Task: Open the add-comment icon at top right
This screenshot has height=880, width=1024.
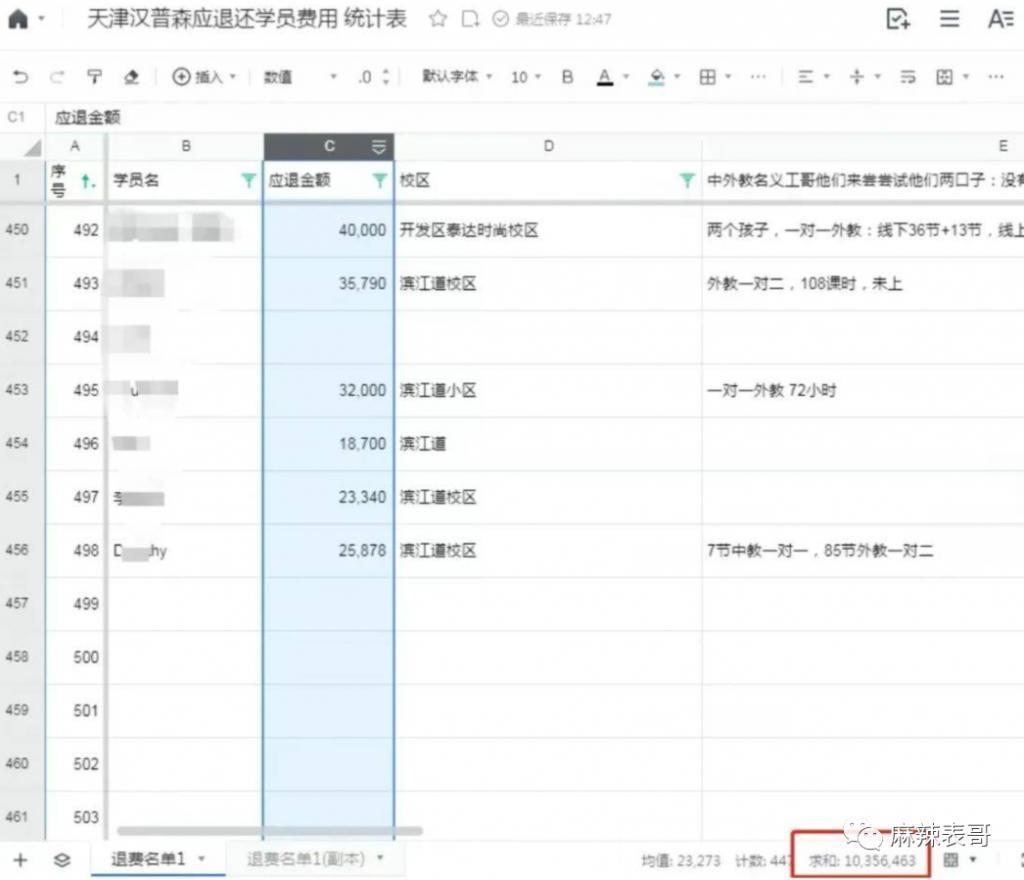Action: (898, 18)
